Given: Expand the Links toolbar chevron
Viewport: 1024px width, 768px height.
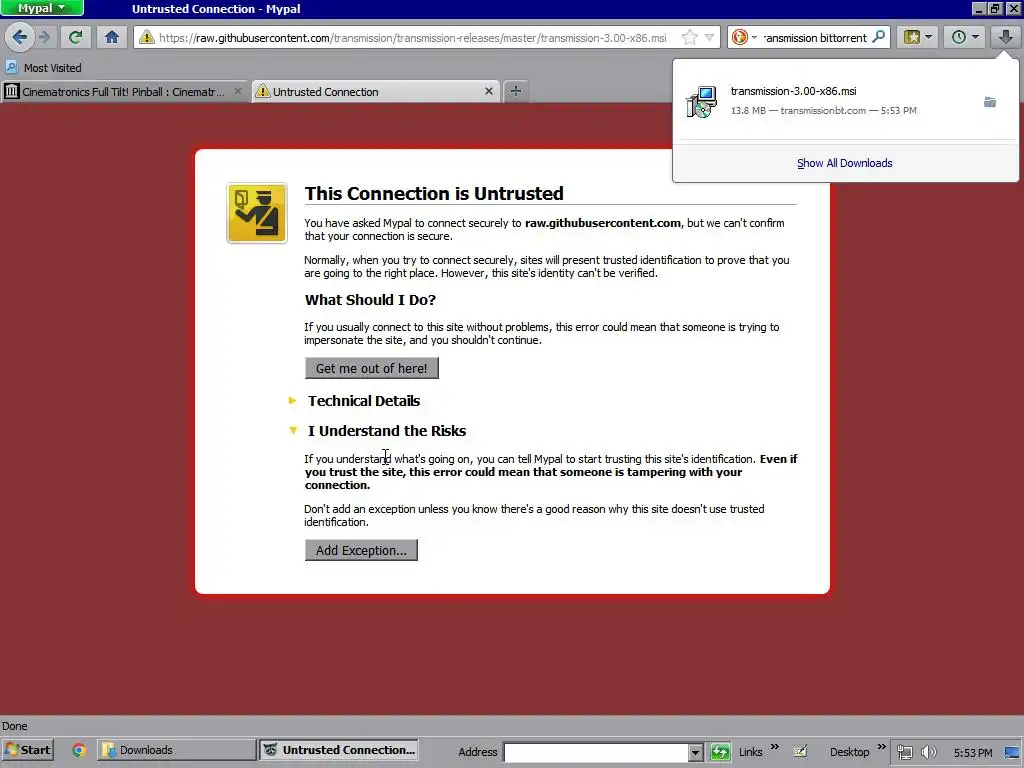Looking at the screenshot, I should (x=775, y=746).
